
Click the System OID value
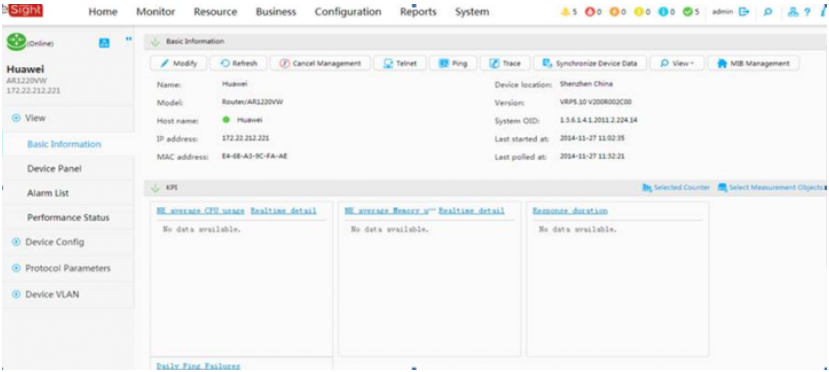click(598, 120)
